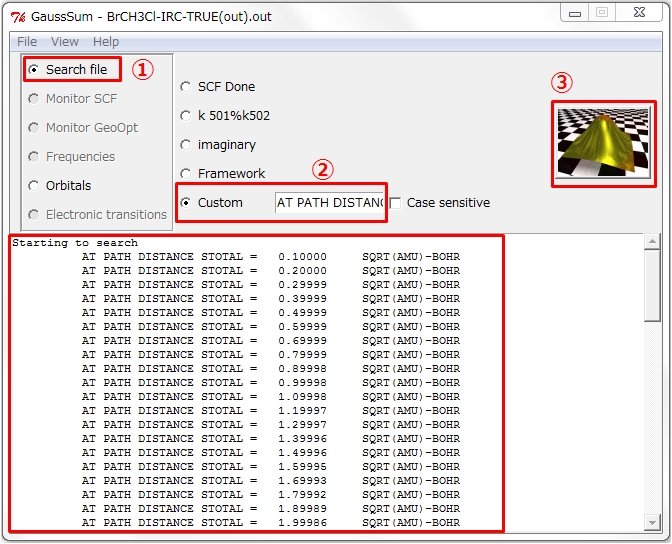Click the output line with STOTAL 0.69999
The width and height of the screenshot is (672, 544).
click(271, 341)
